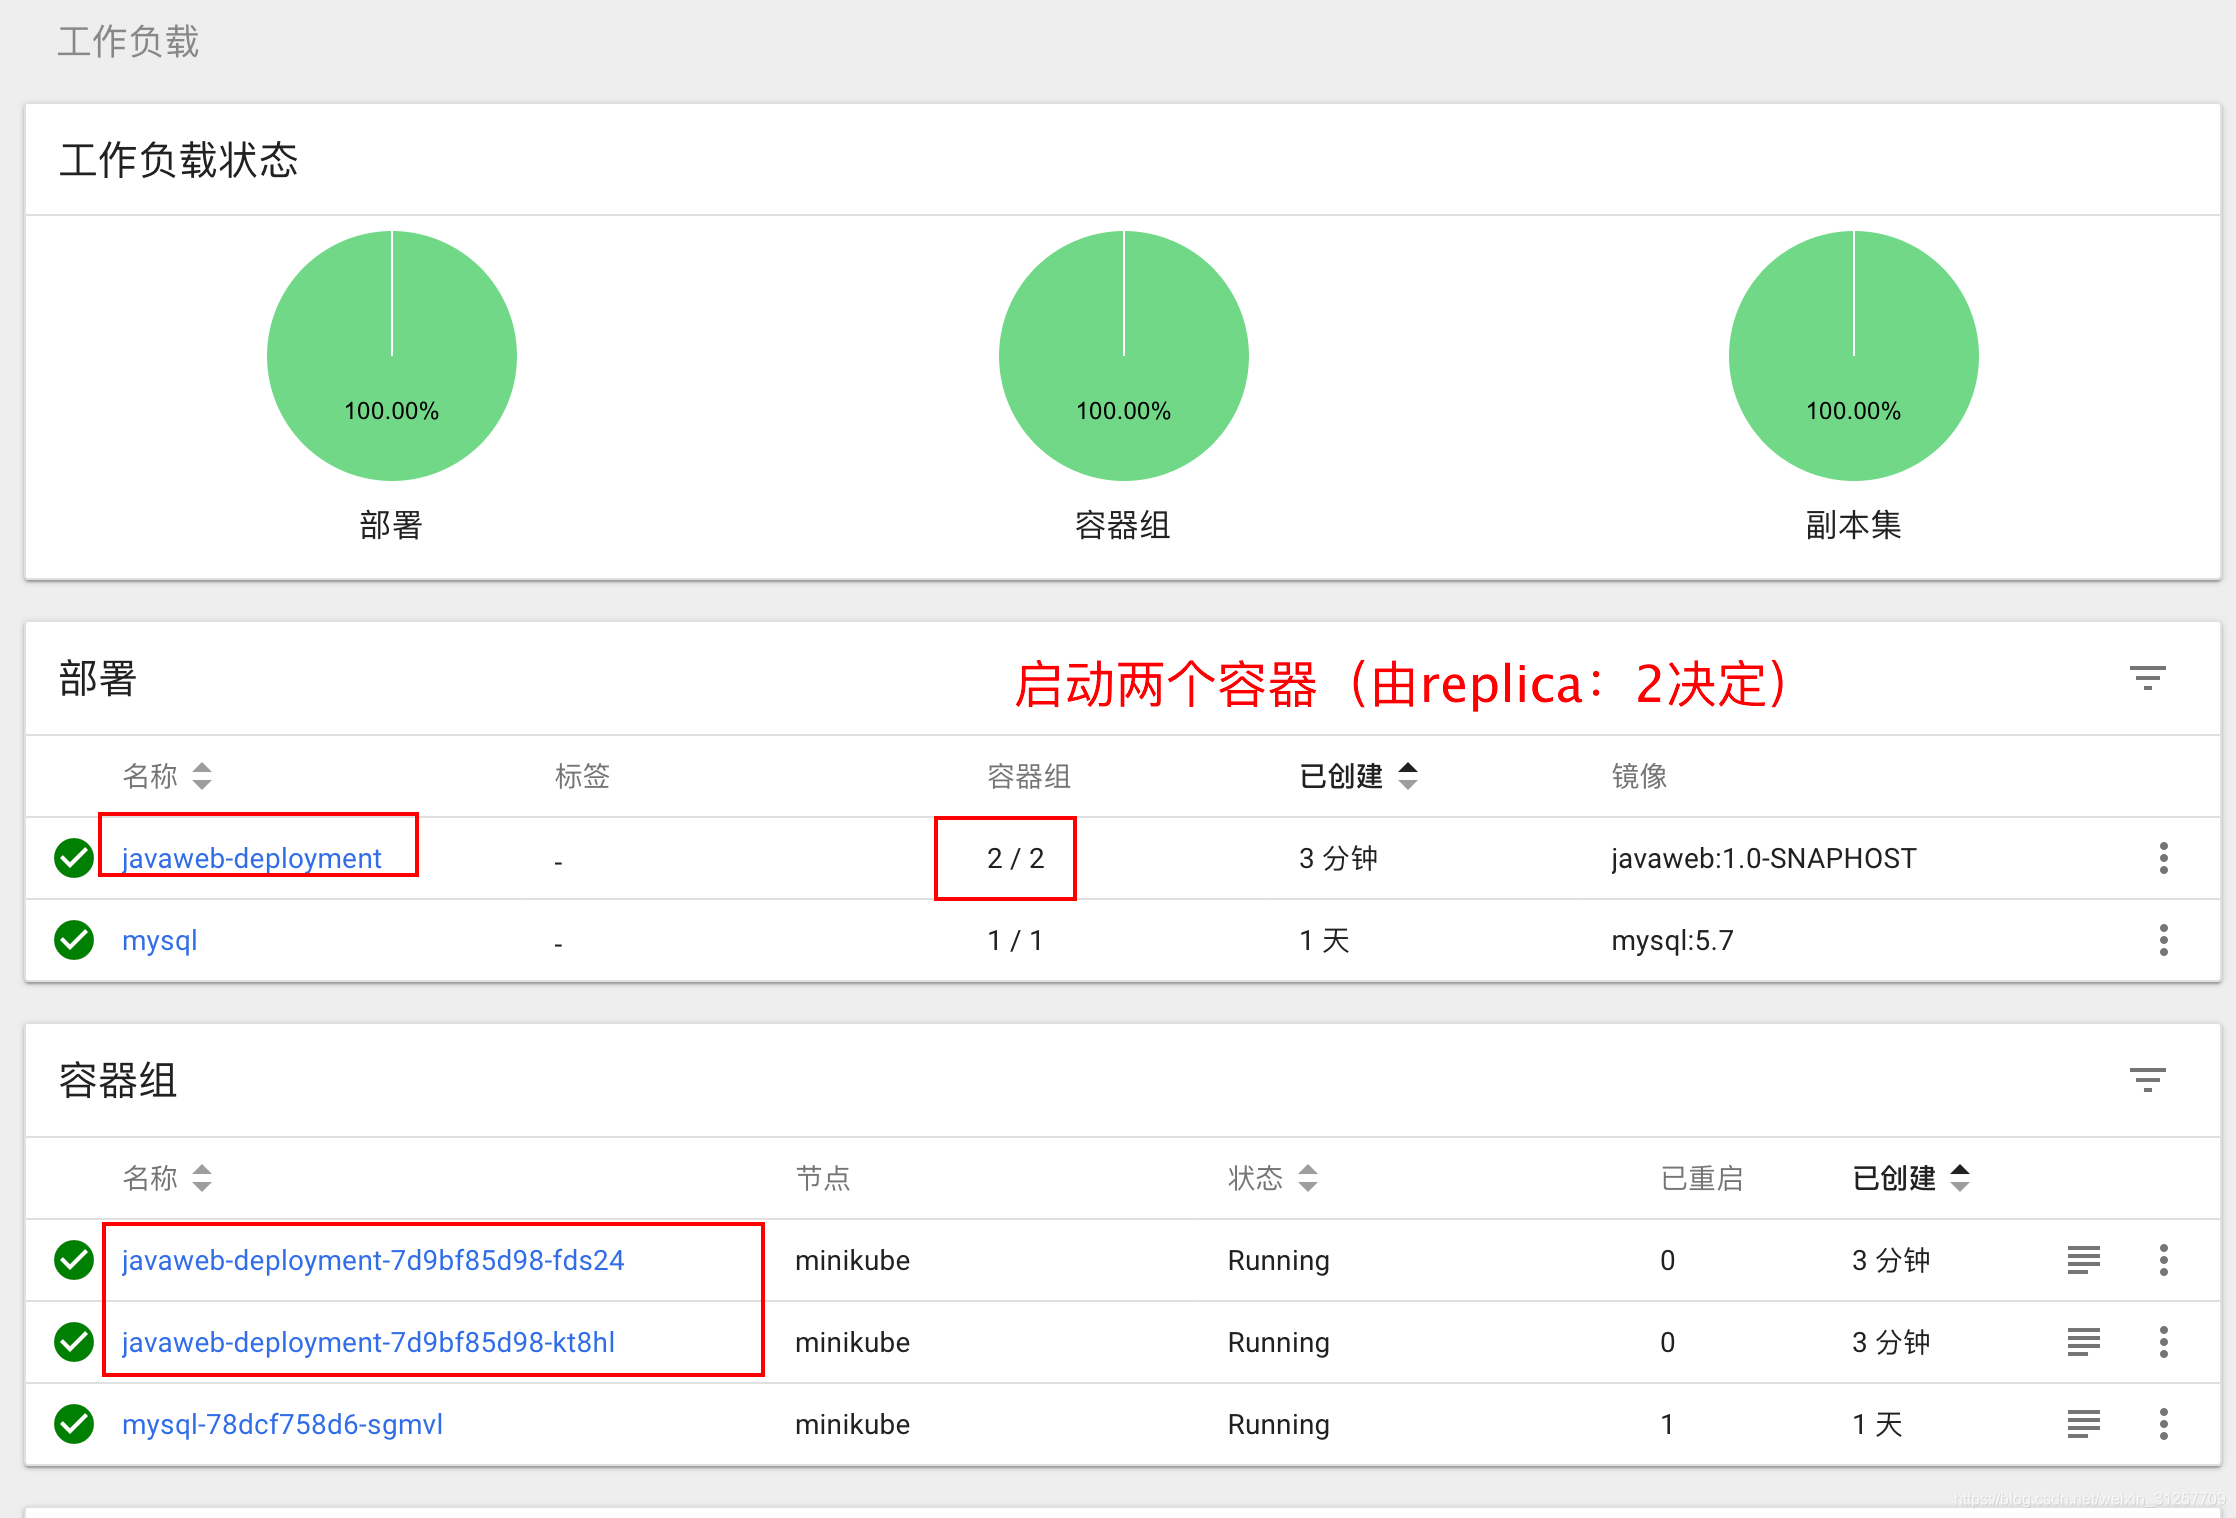Open actions menu for pod fds24
Image resolution: width=2236 pixels, height=1518 pixels.
pos(2163,1260)
